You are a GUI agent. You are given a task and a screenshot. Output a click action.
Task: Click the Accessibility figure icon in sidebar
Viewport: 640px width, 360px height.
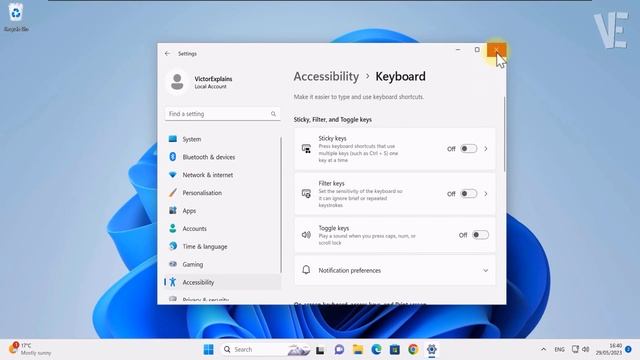pyautogui.click(x=173, y=282)
